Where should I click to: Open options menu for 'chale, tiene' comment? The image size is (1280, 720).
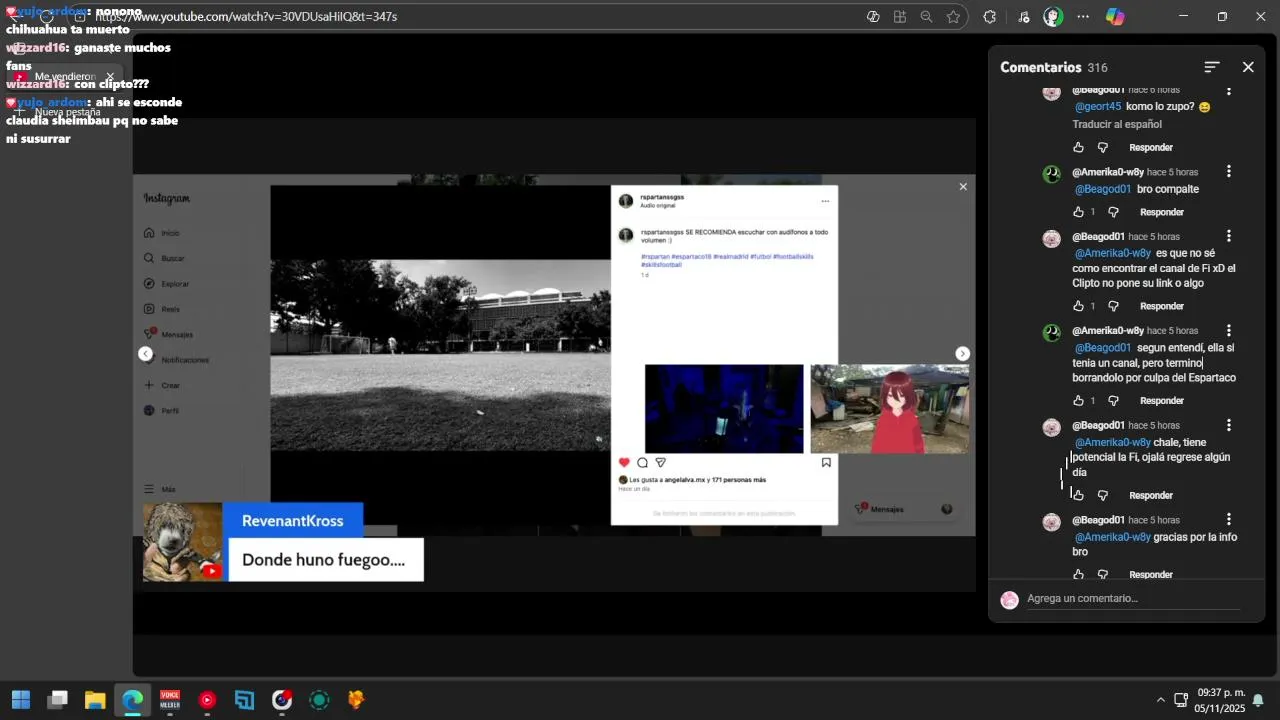[x=1229, y=426]
